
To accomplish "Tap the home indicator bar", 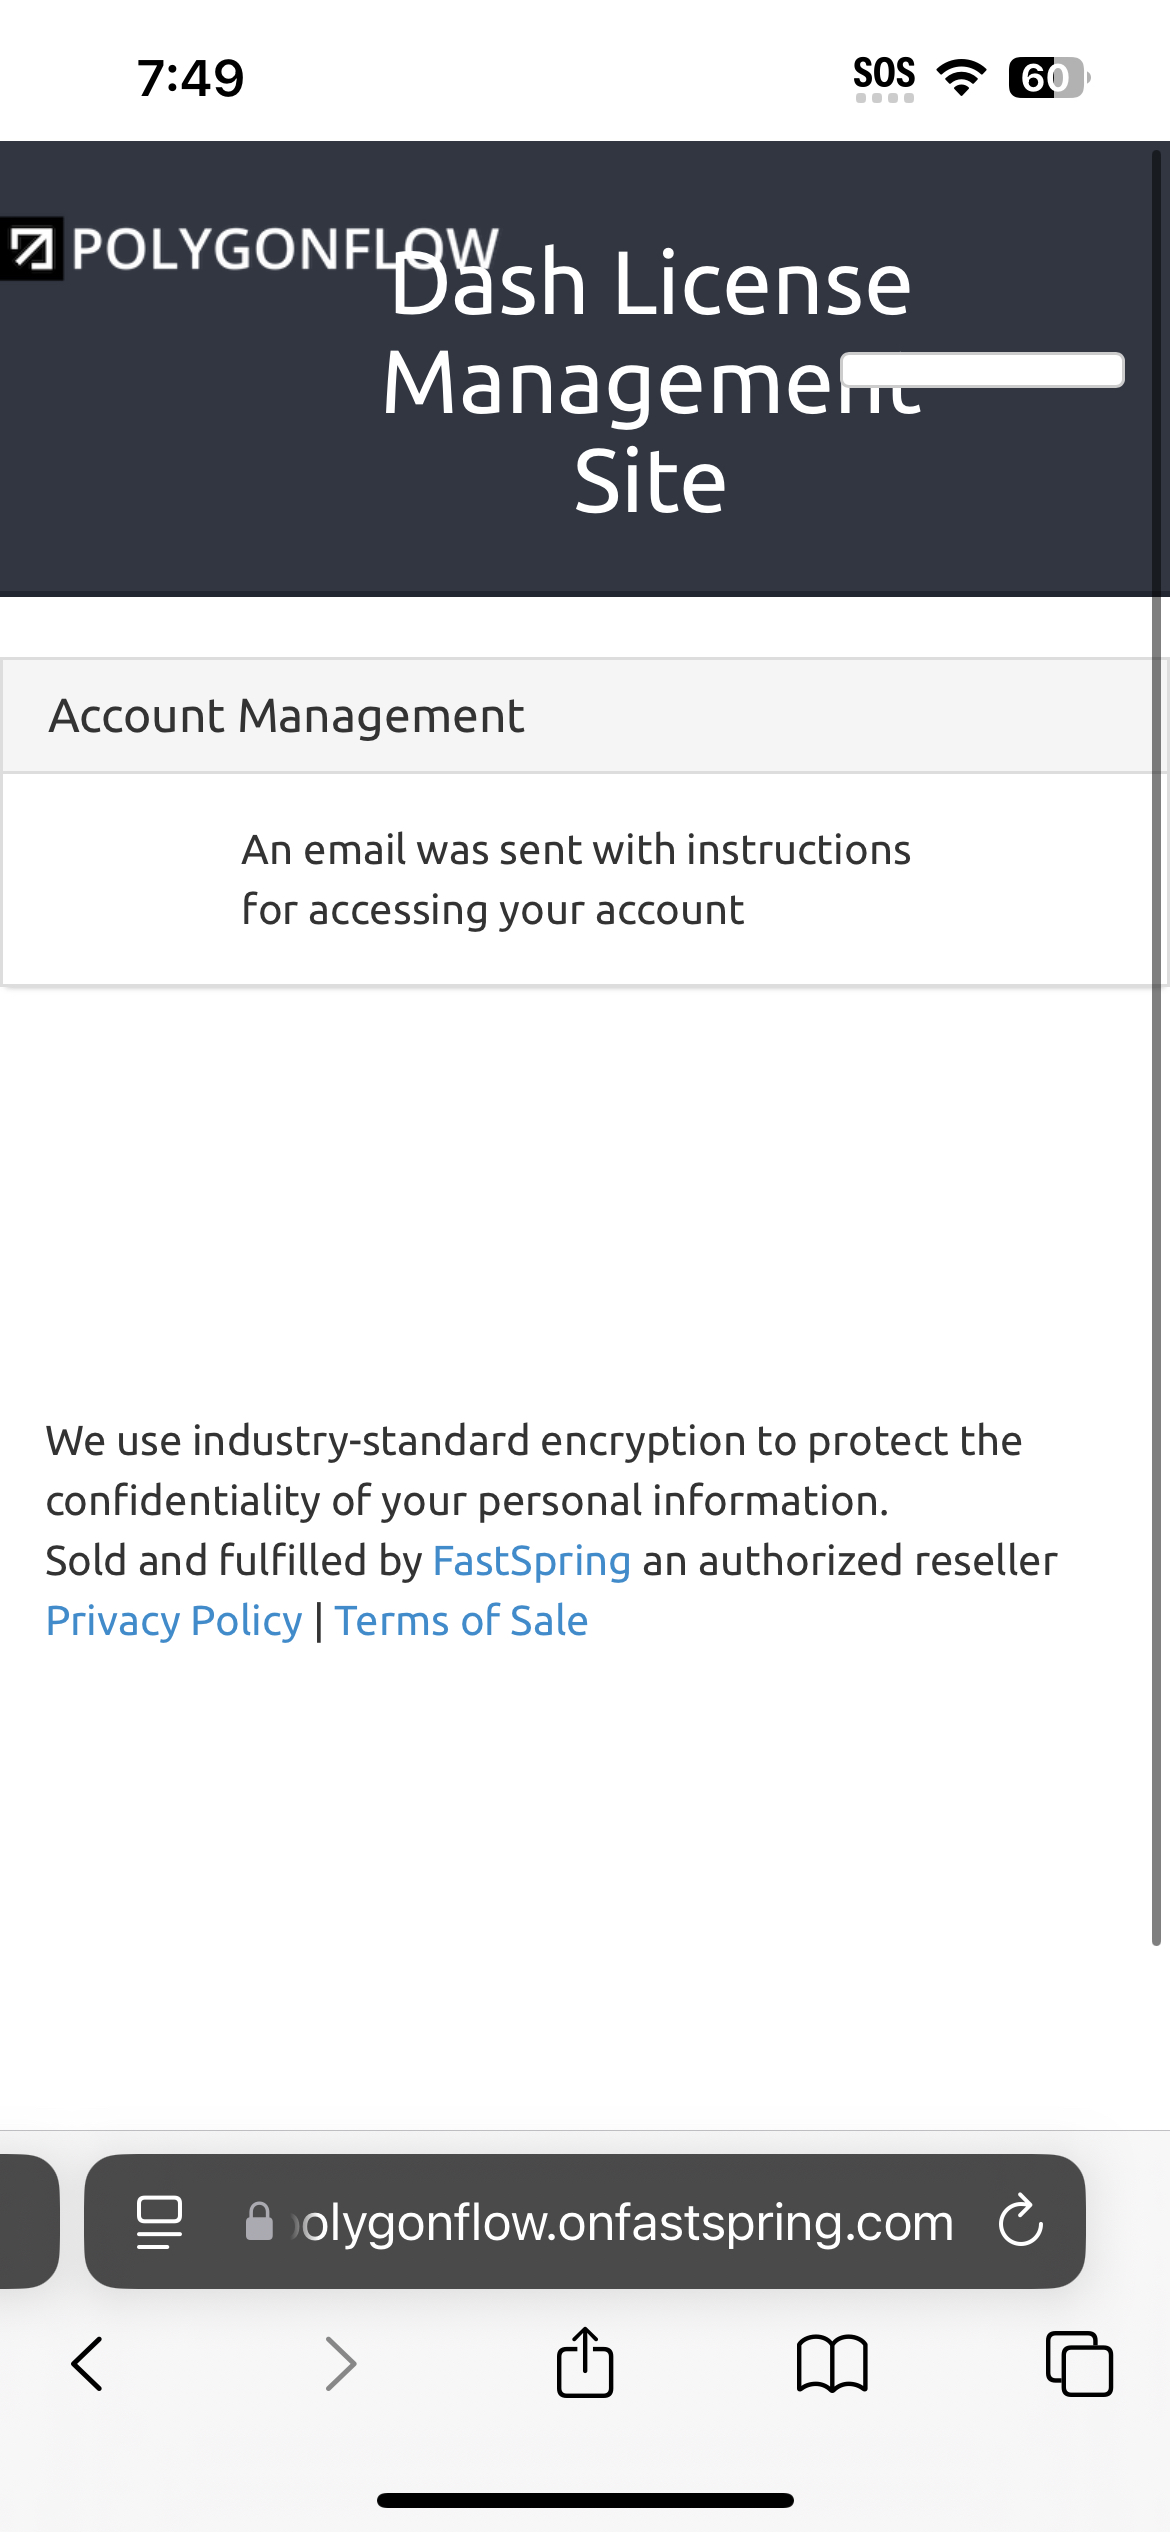I will (585, 2500).
